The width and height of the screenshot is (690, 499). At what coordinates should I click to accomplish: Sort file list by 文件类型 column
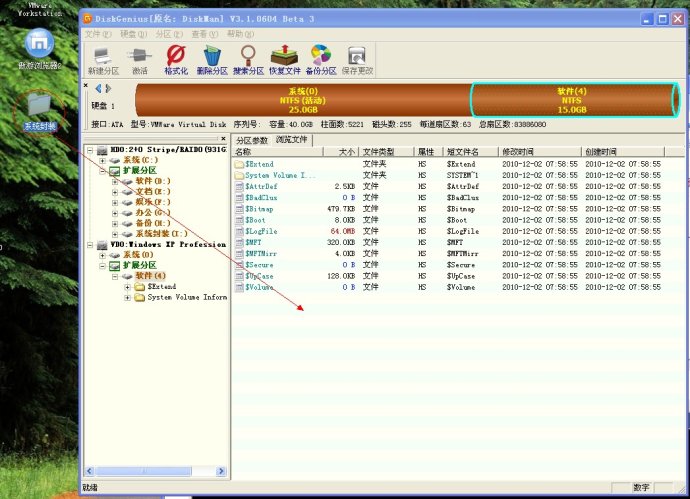(386, 152)
